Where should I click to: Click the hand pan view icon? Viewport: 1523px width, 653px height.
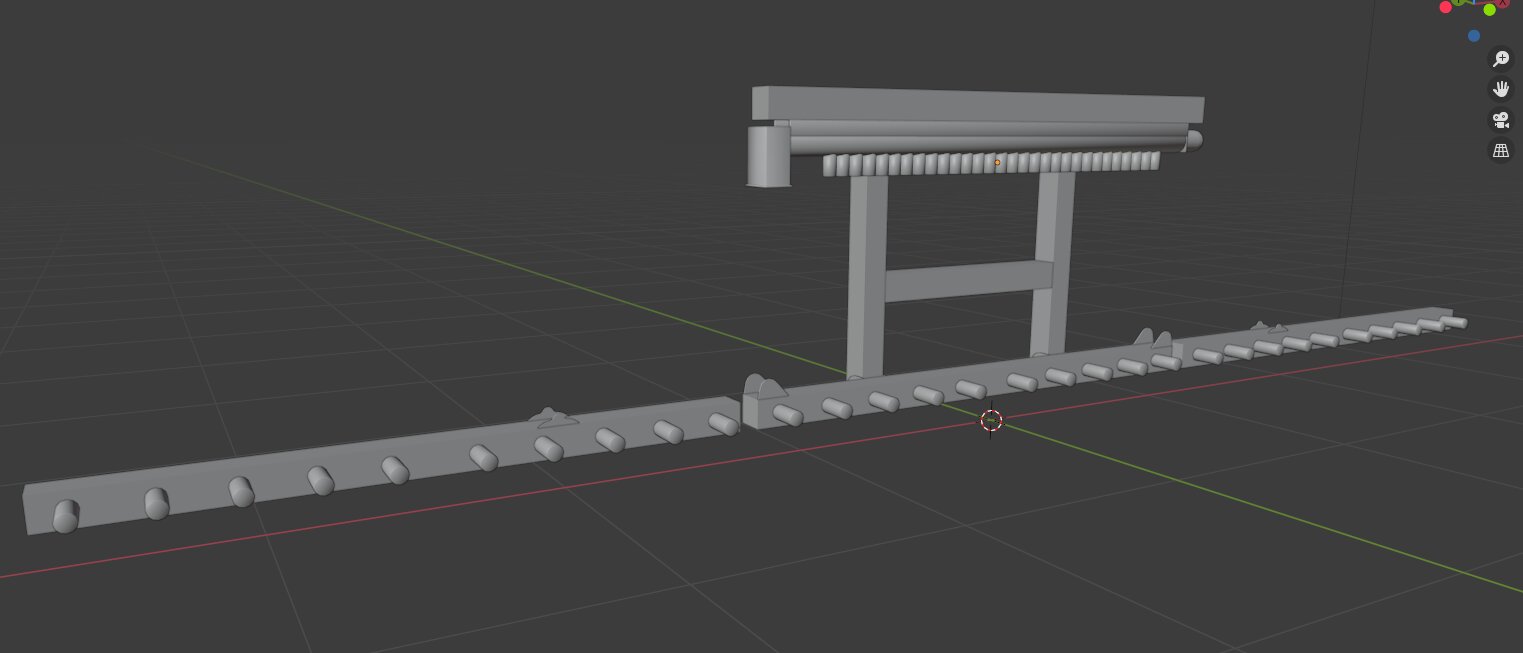[x=1500, y=89]
